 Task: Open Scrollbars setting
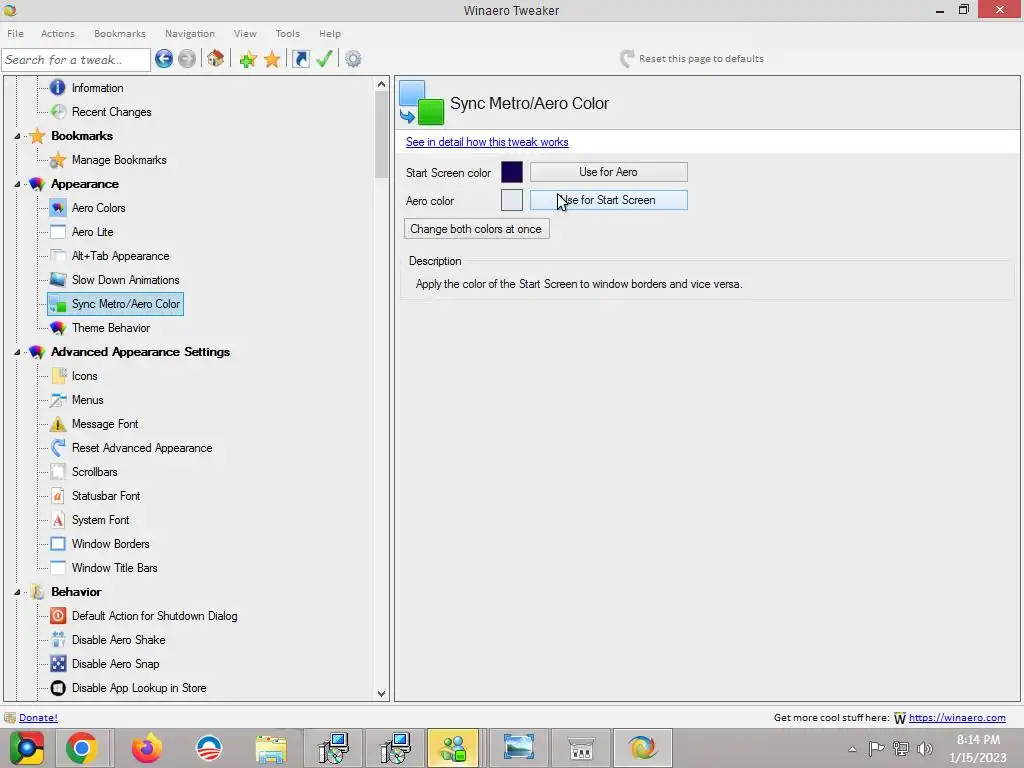point(94,472)
